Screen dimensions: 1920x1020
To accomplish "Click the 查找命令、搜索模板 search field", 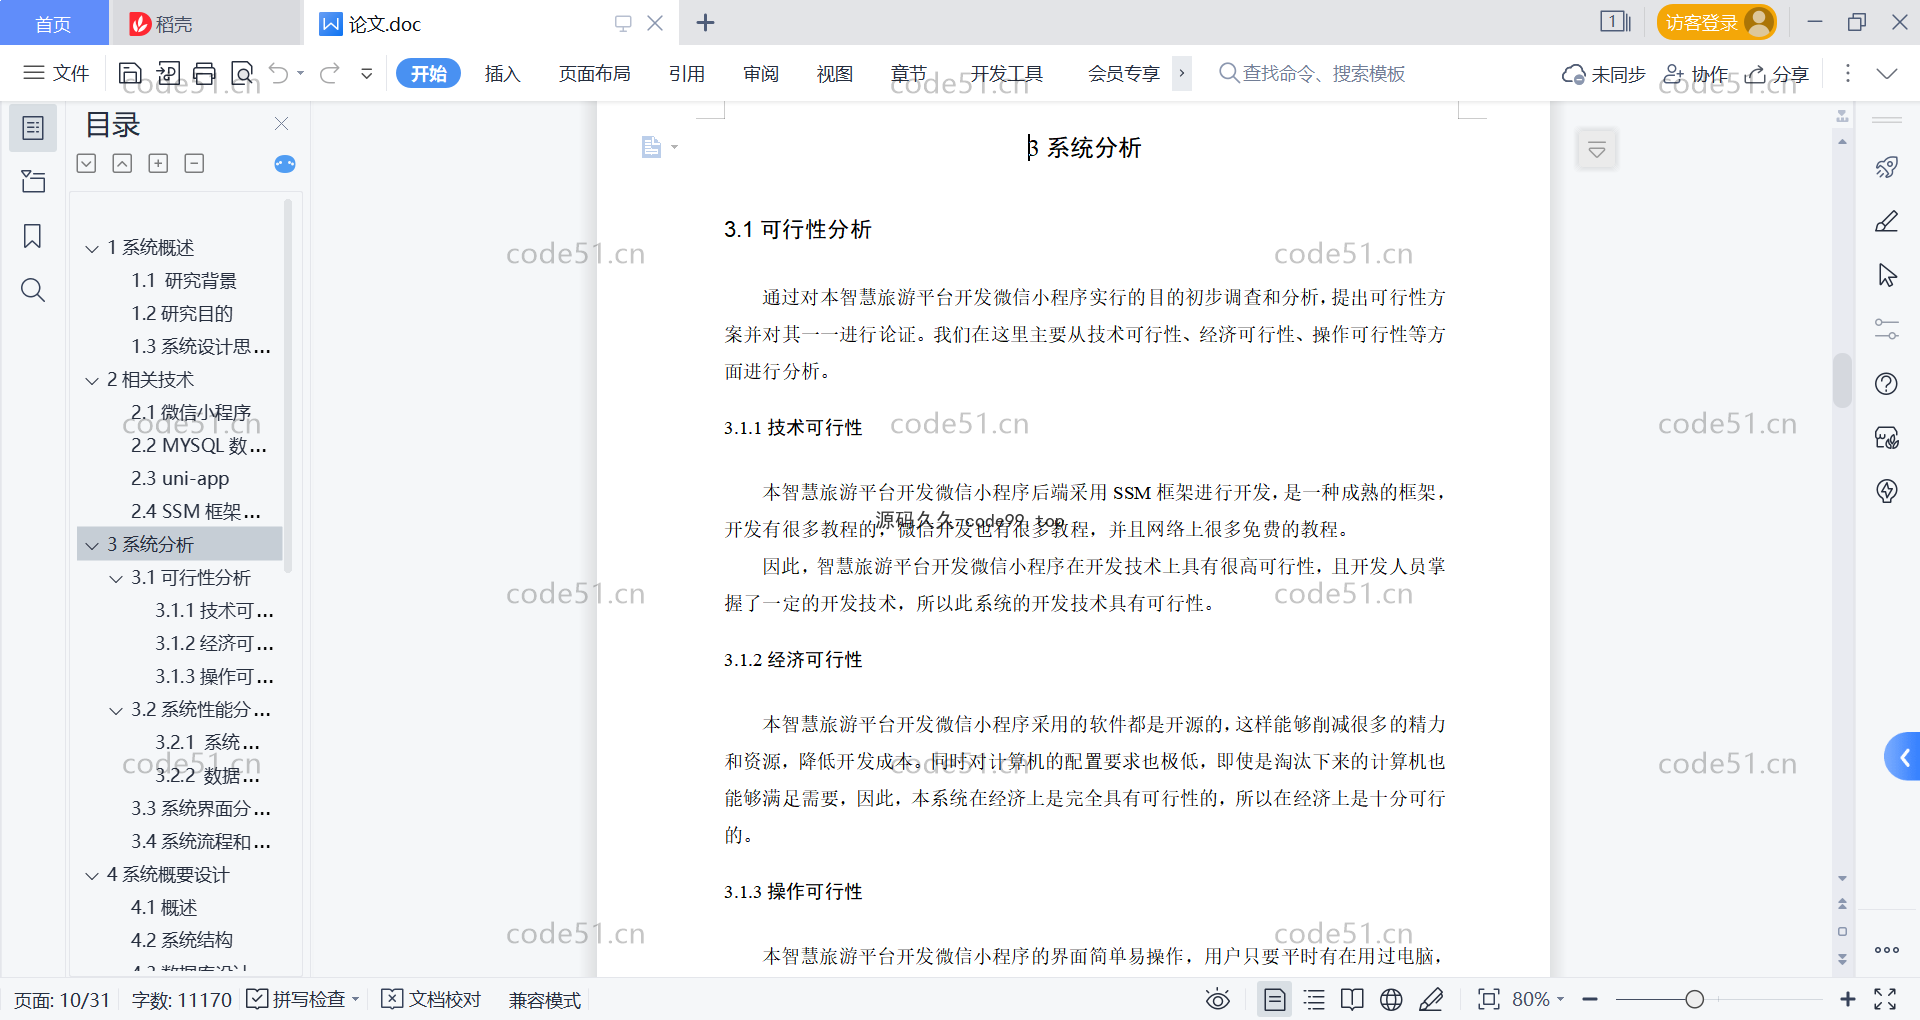I will [x=1312, y=73].
